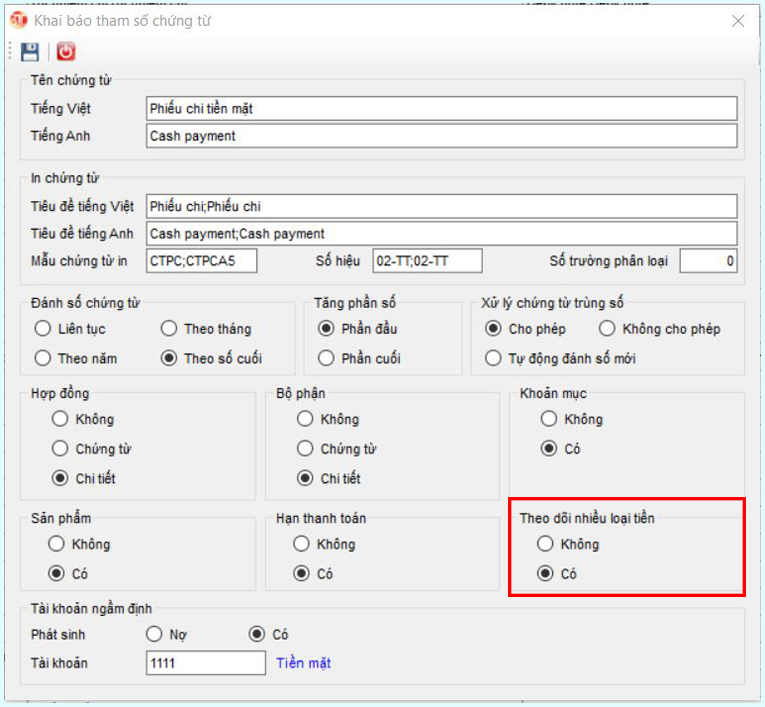
Task: Choose Không cho phép duplicate handling
Action: tap(607, 329)
